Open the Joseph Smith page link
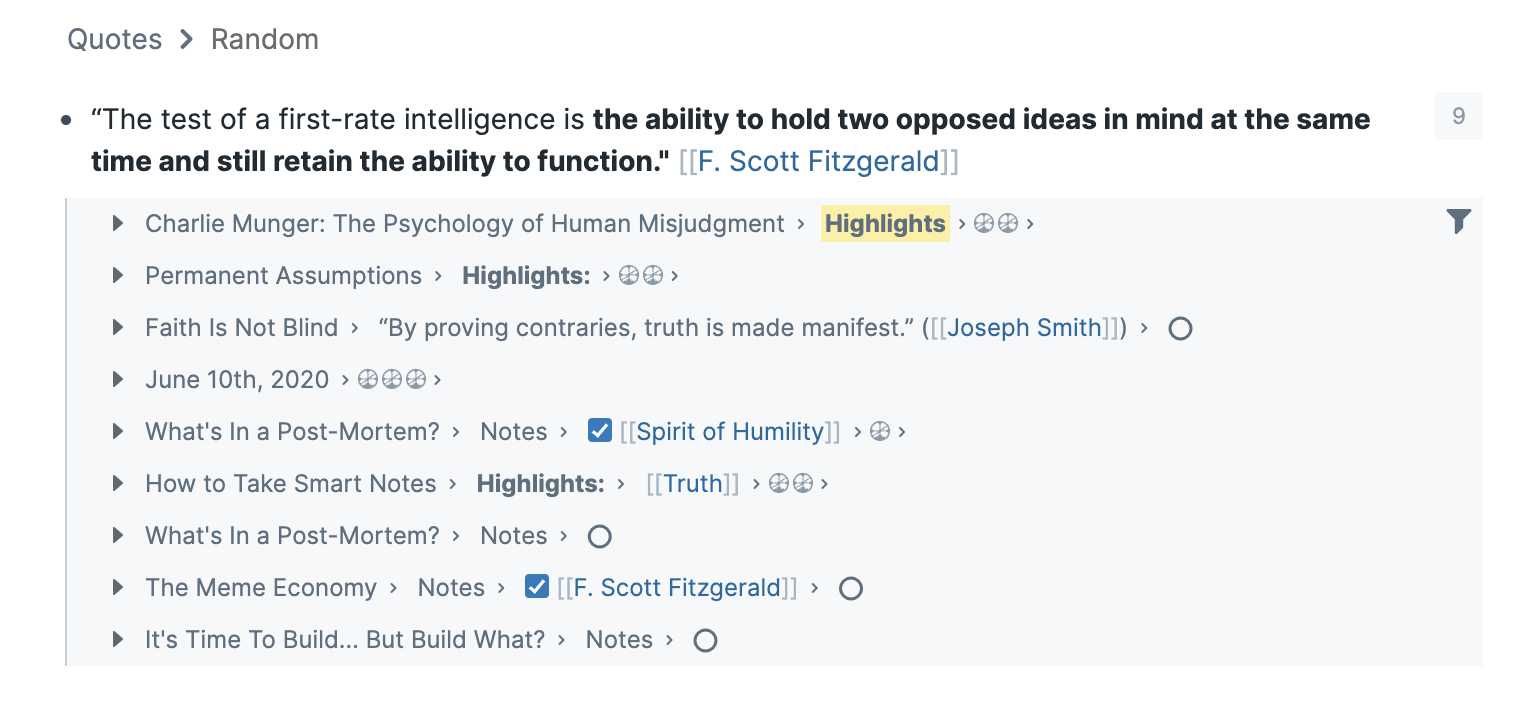Screen dimensions: 1528x706 point(1024,328)
